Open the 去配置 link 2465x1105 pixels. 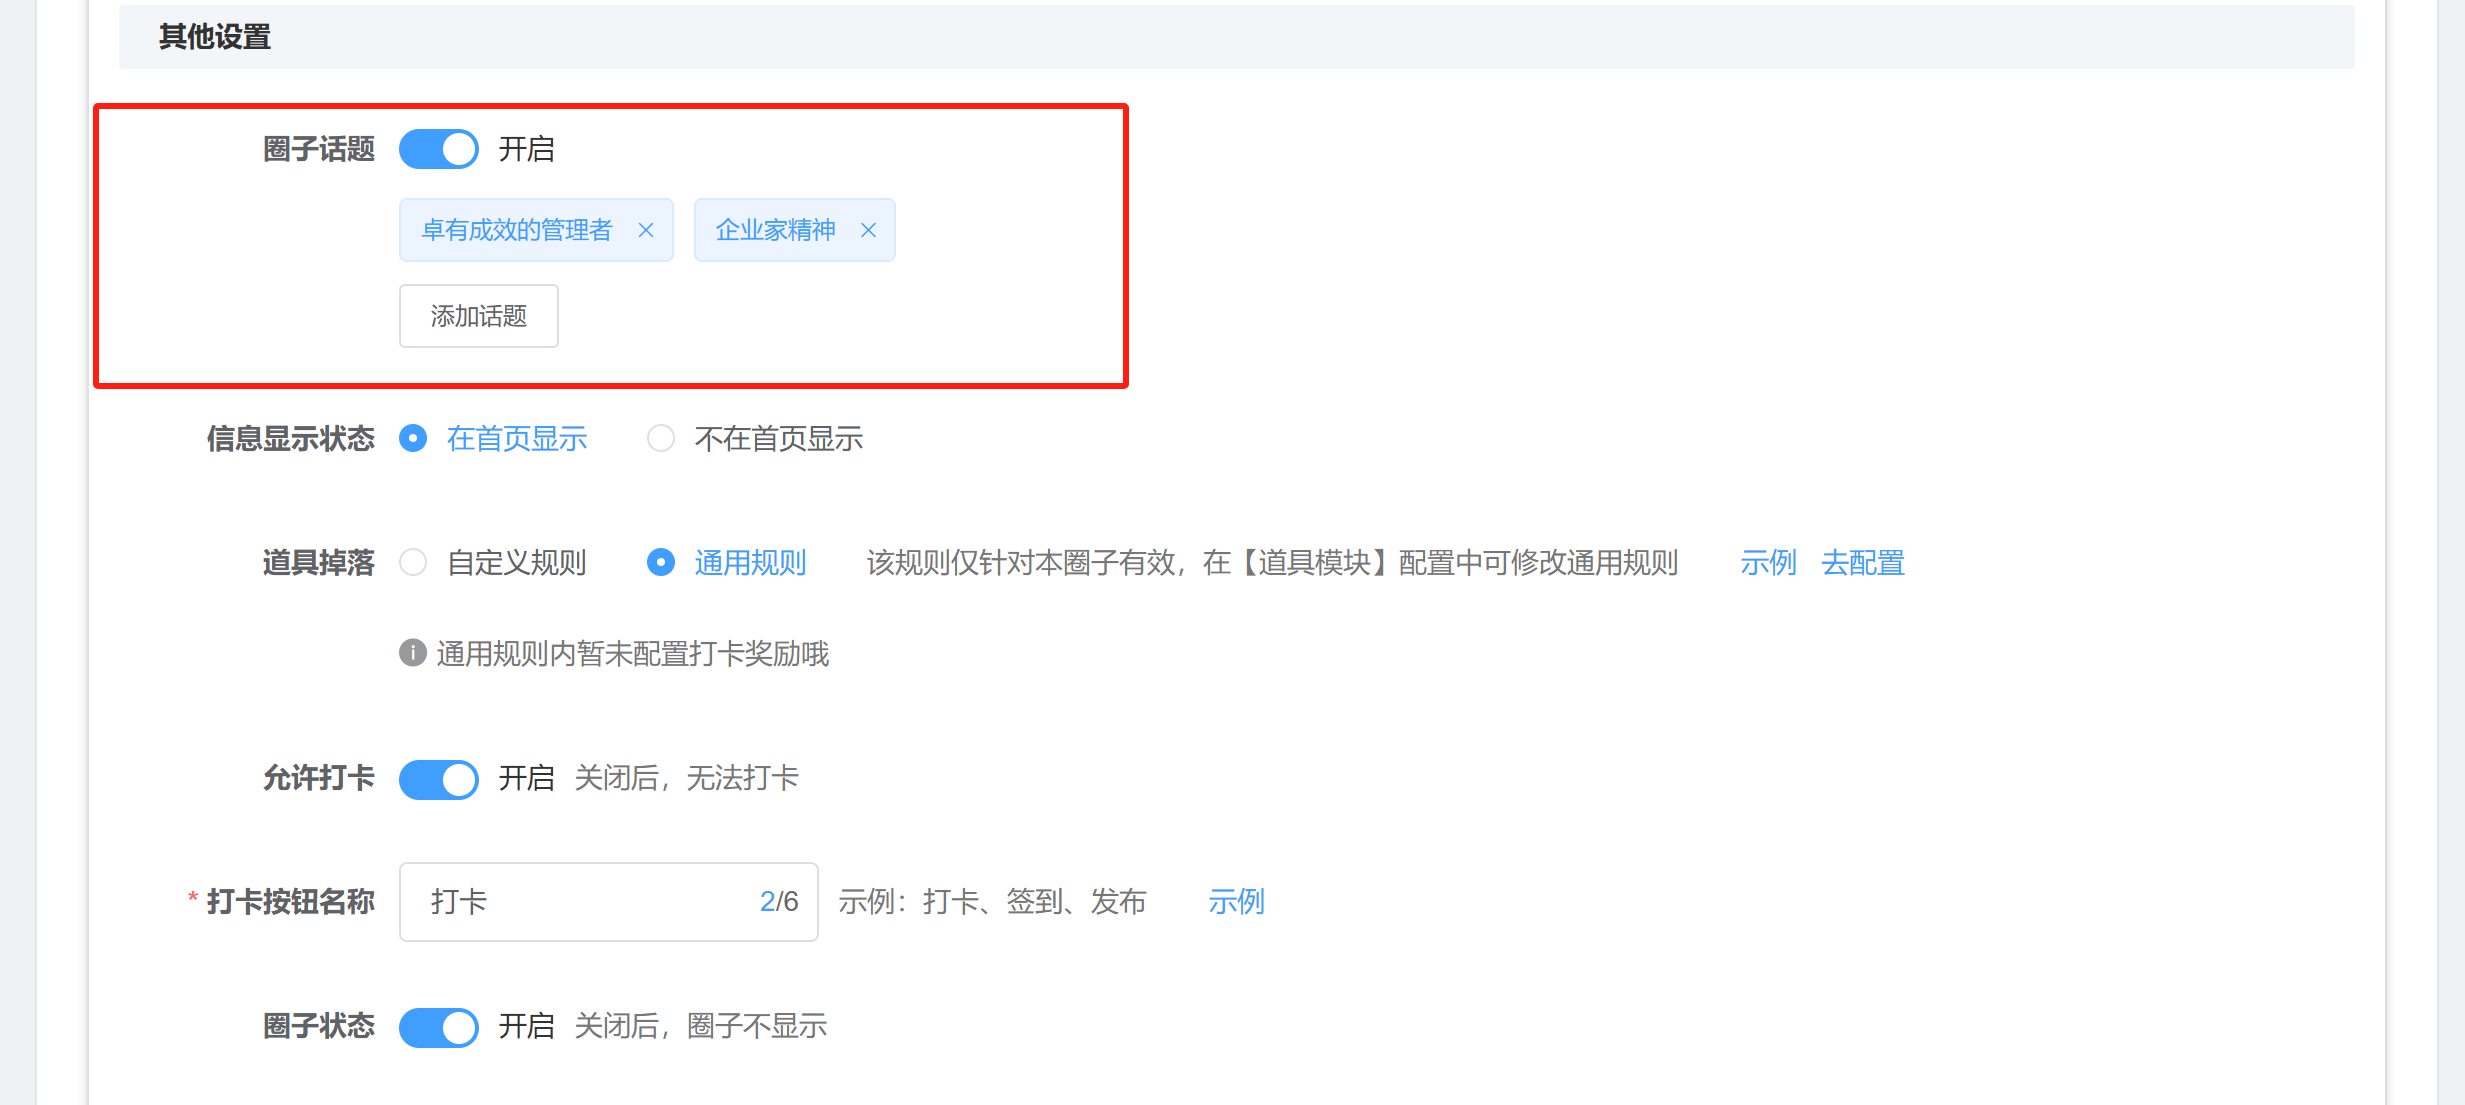[1862, 563]
